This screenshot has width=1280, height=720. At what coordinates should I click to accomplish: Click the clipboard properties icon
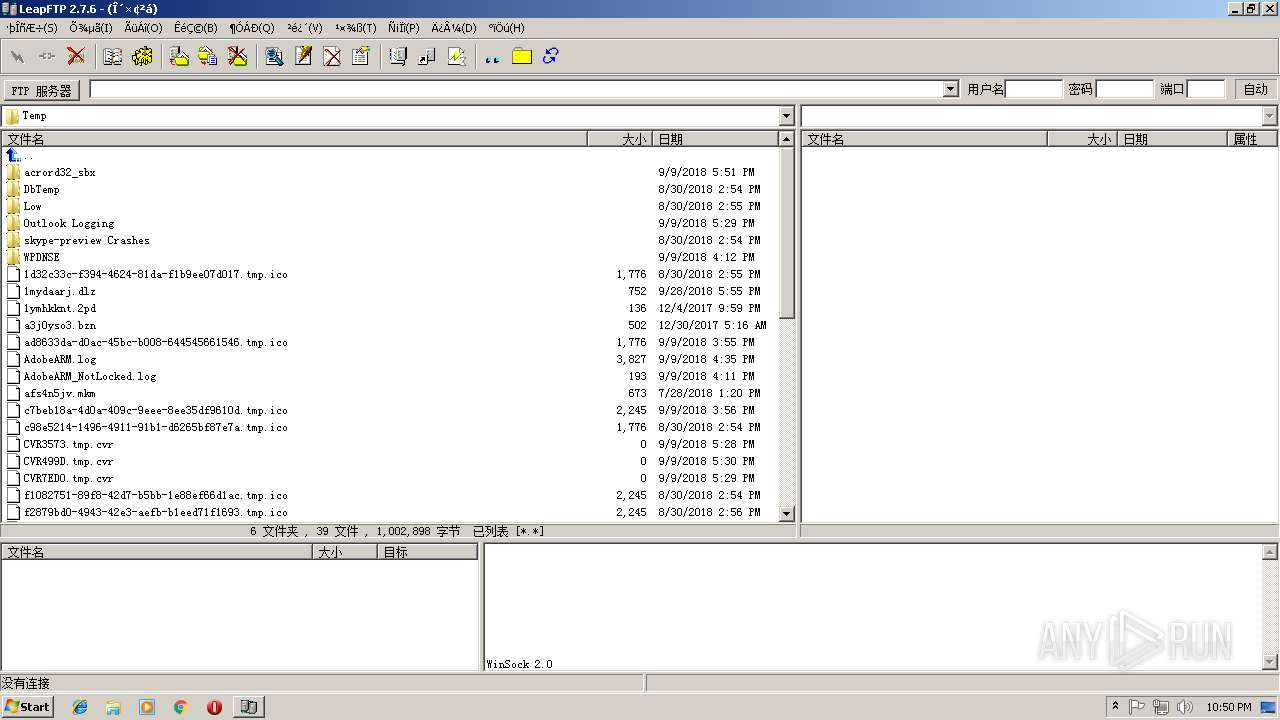coord(361,56)
